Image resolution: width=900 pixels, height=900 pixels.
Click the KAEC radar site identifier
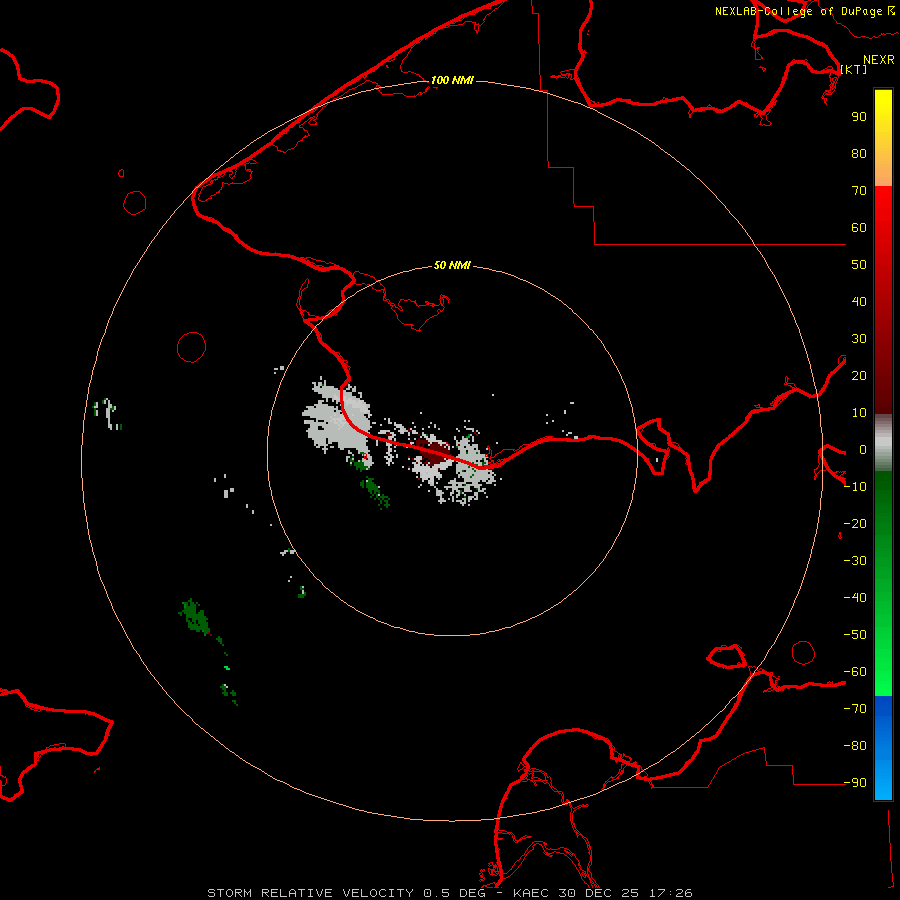coord(531,893)
